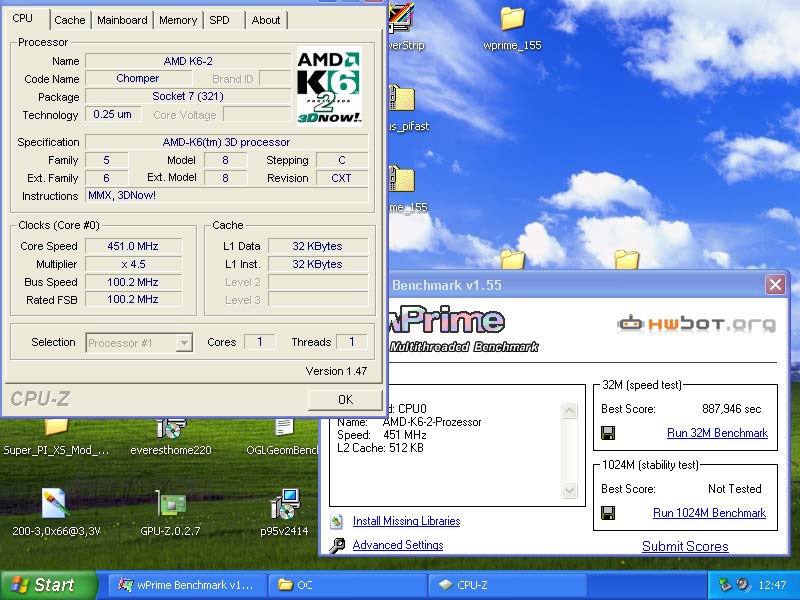Select the CPU tab
The width and height of the screenshot is (800, 600).
click(x=23, y=18)
